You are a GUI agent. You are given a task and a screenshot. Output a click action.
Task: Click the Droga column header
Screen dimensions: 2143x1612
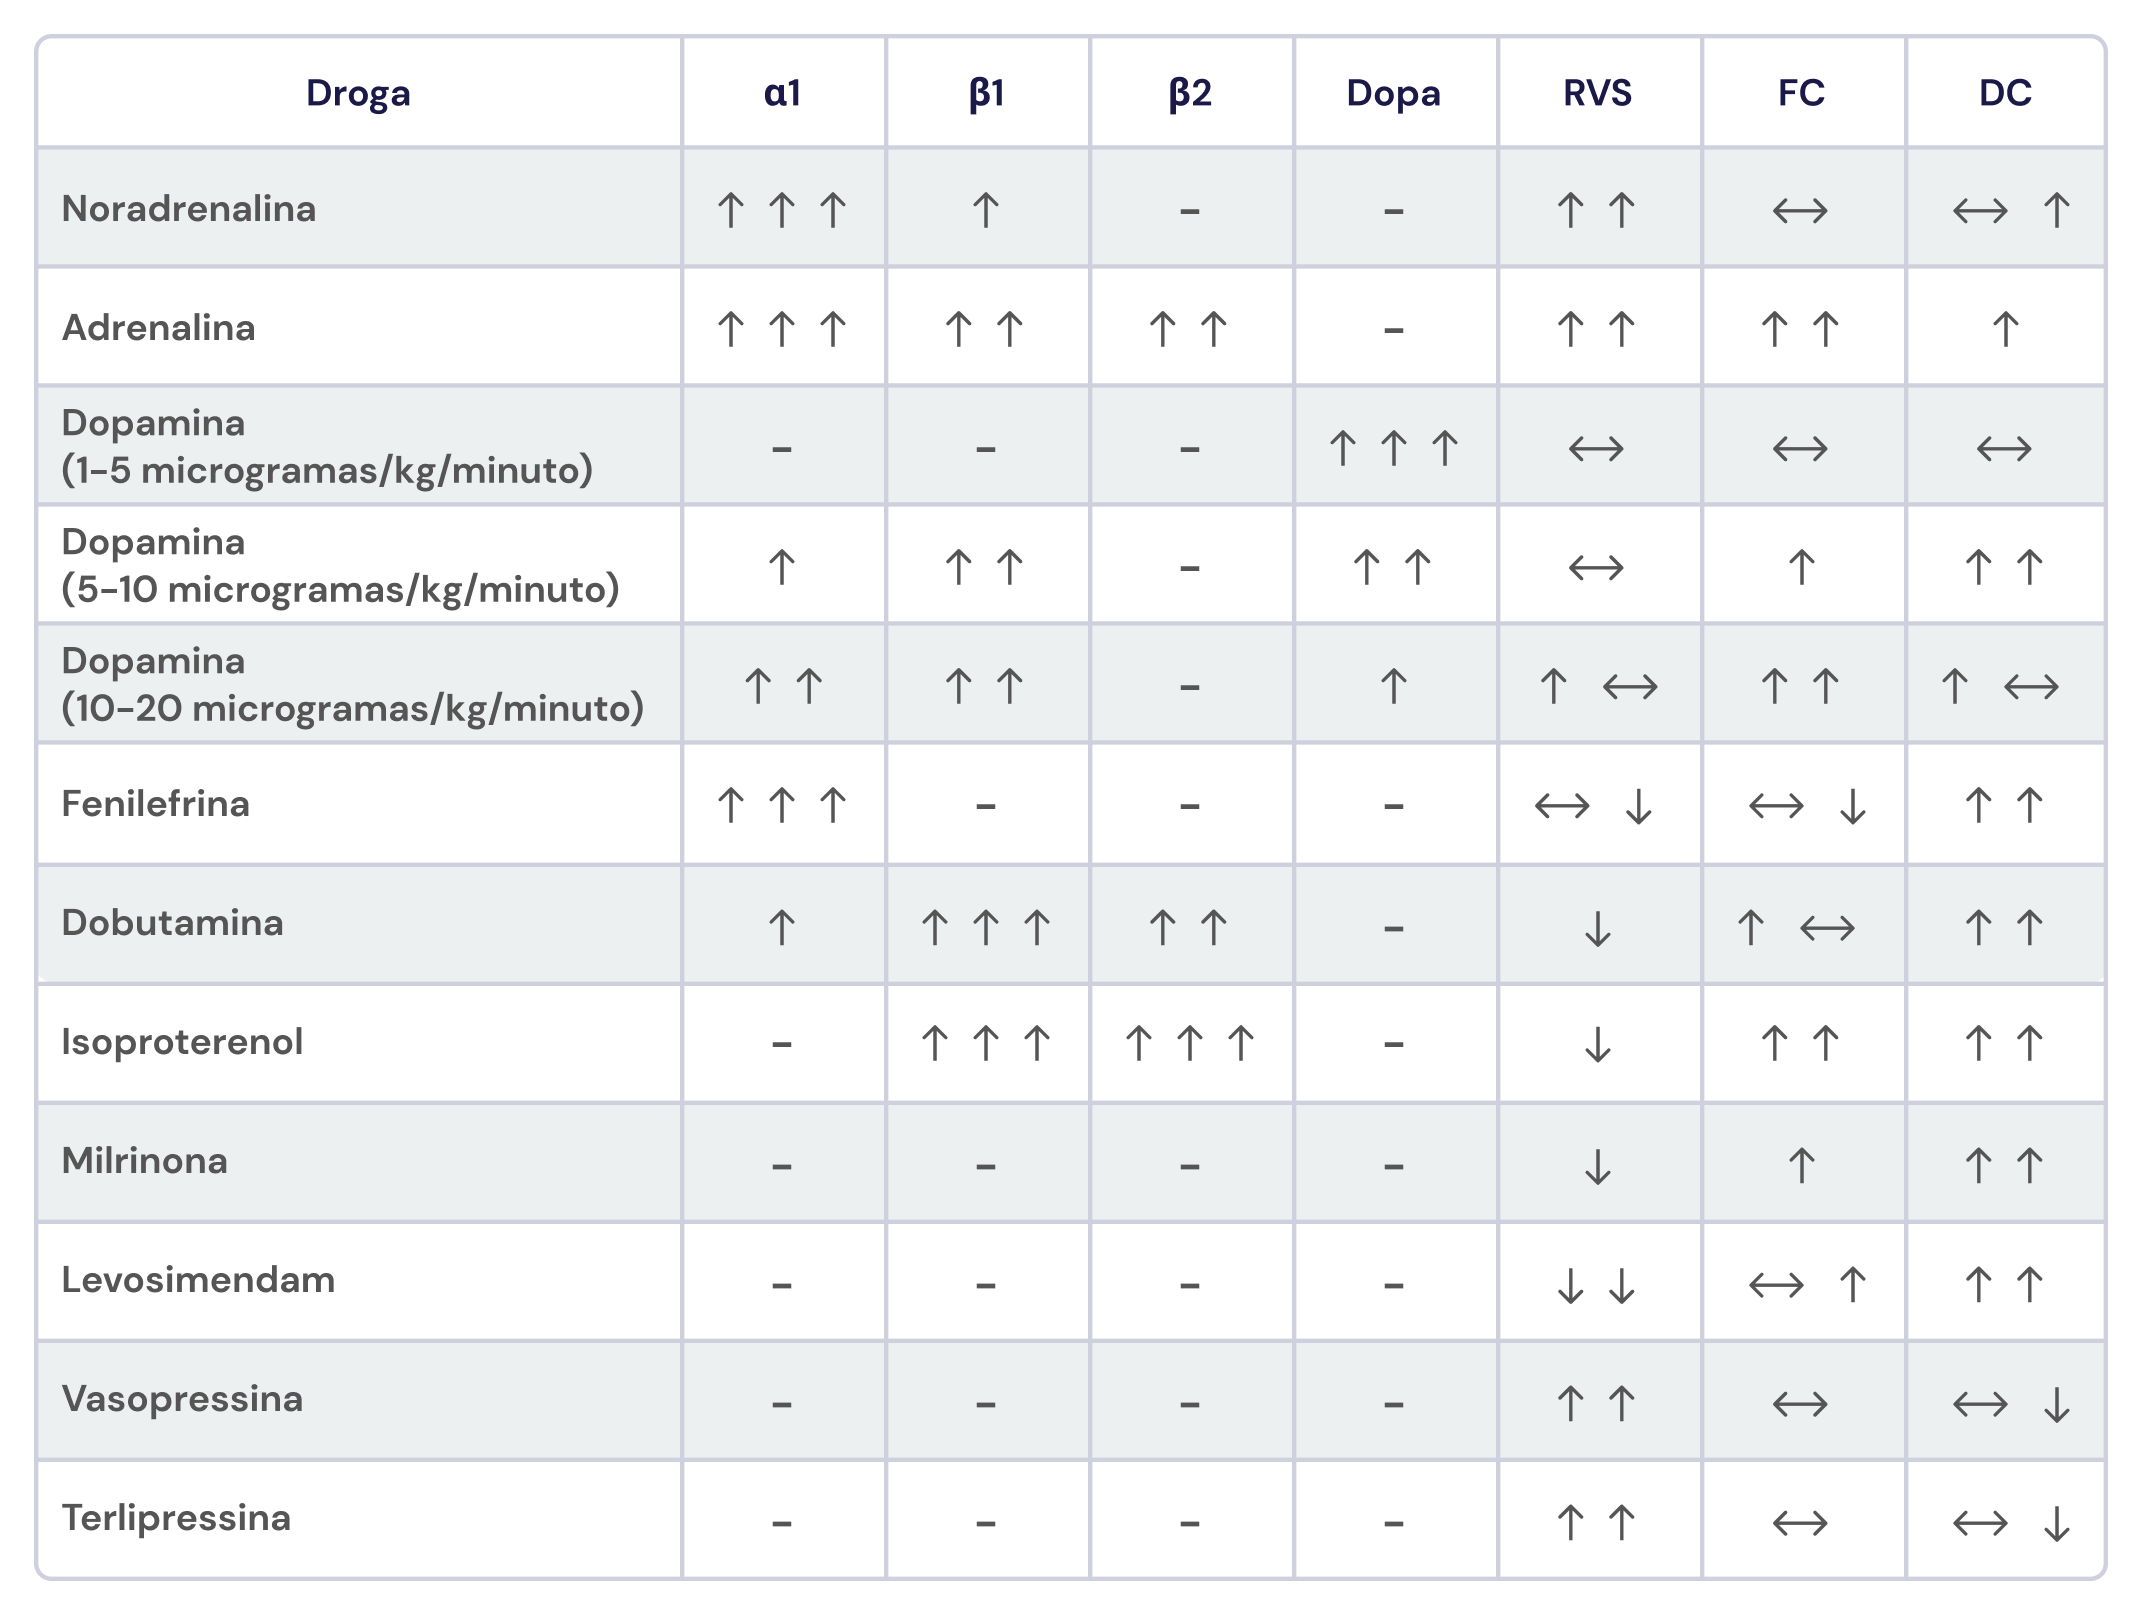click(x=358, y=93)
